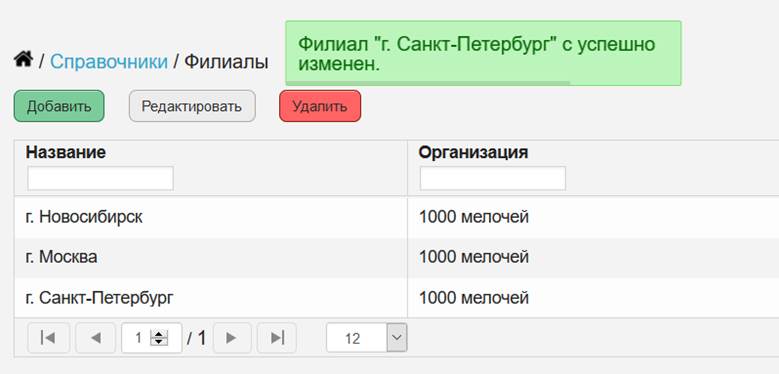Dismiss the green success notification
779x374 pixels.
coord(483,53)
